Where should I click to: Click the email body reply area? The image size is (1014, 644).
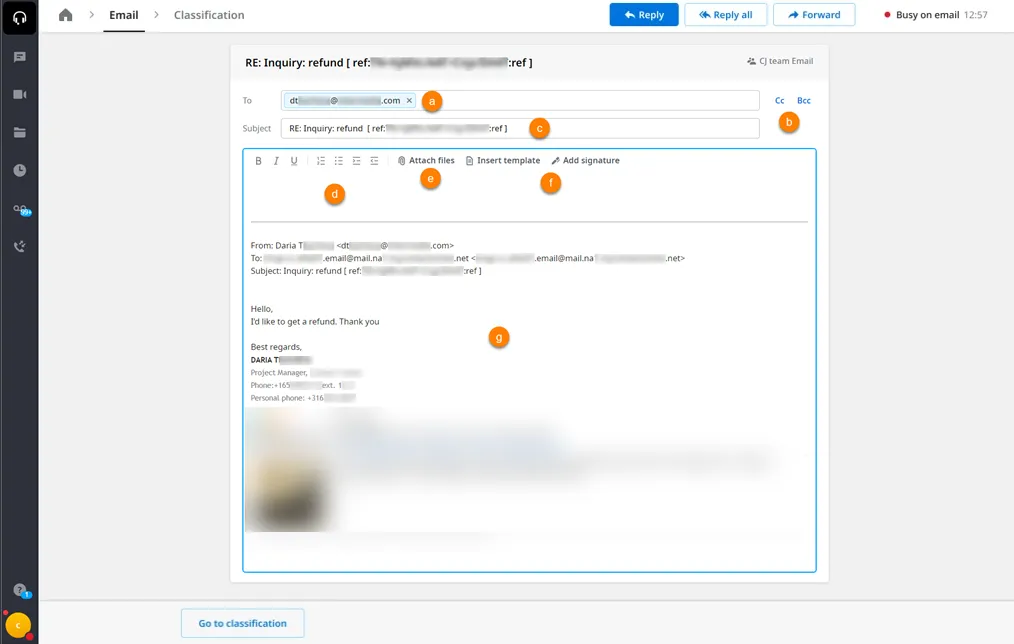point(529,197)
